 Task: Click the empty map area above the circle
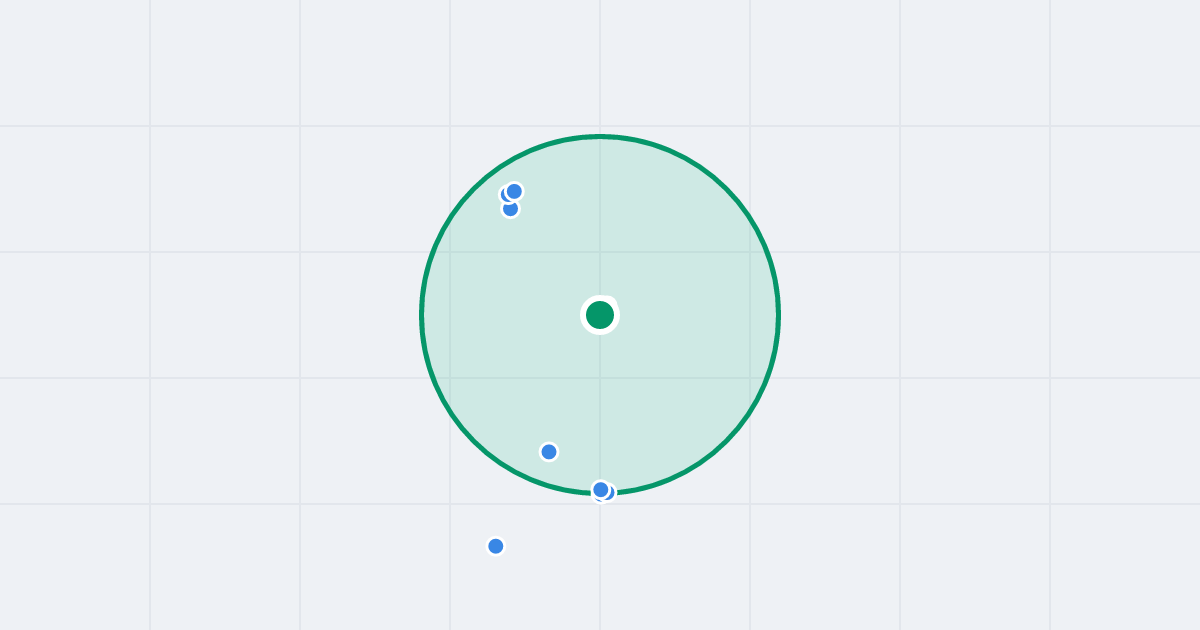tap(600, 60)
